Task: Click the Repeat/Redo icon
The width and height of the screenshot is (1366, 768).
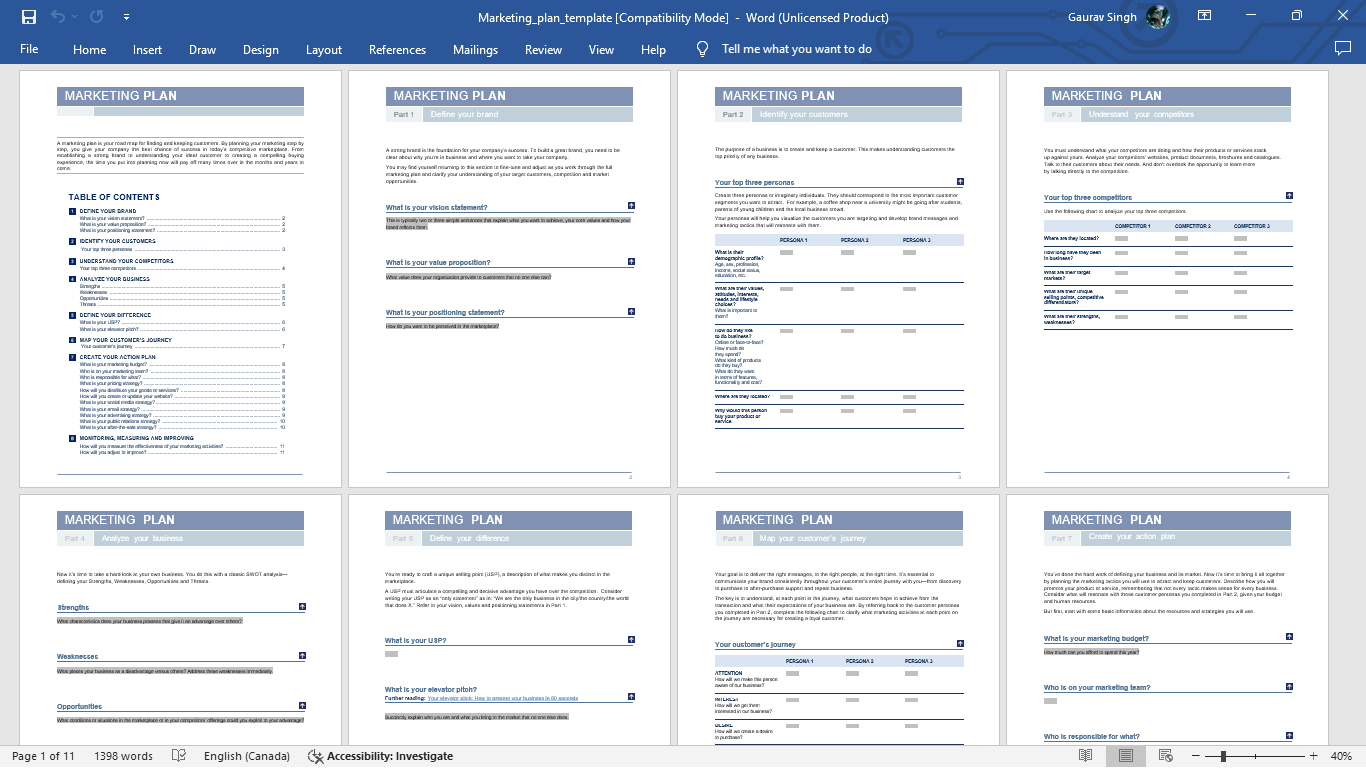Action: pos(95,16)
